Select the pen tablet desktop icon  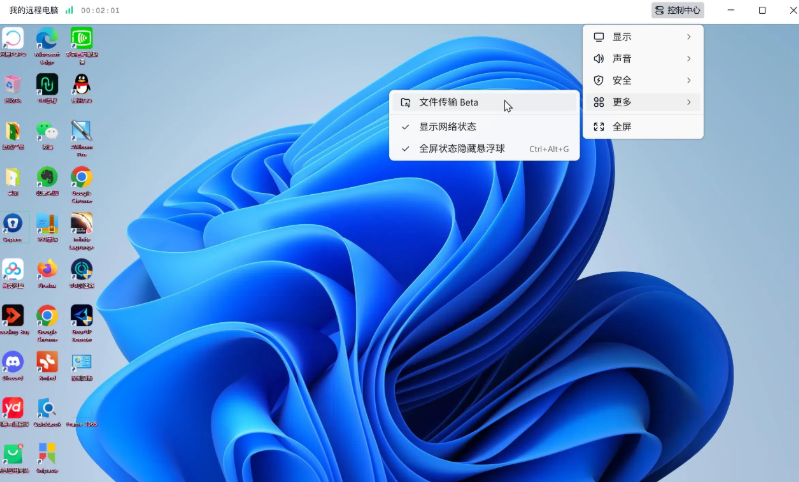(82, 131)
